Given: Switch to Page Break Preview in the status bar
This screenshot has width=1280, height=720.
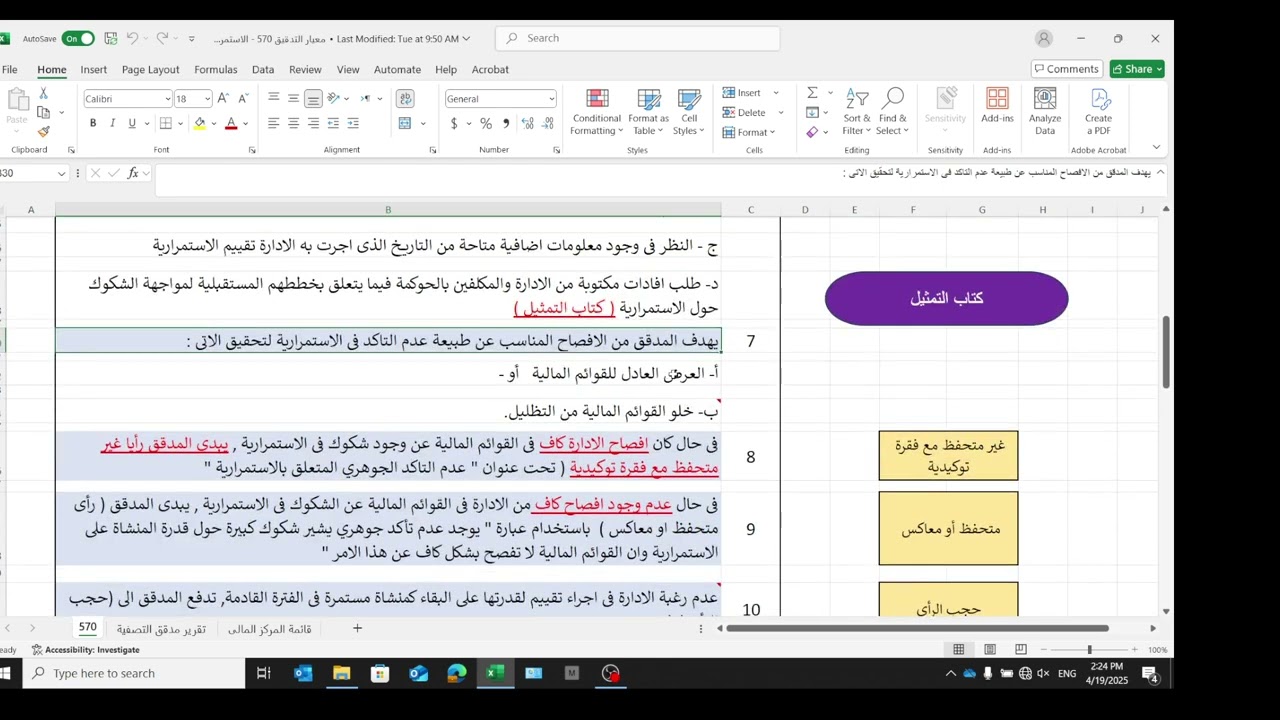Looking at the screenshot, I should coord(1020,649).
